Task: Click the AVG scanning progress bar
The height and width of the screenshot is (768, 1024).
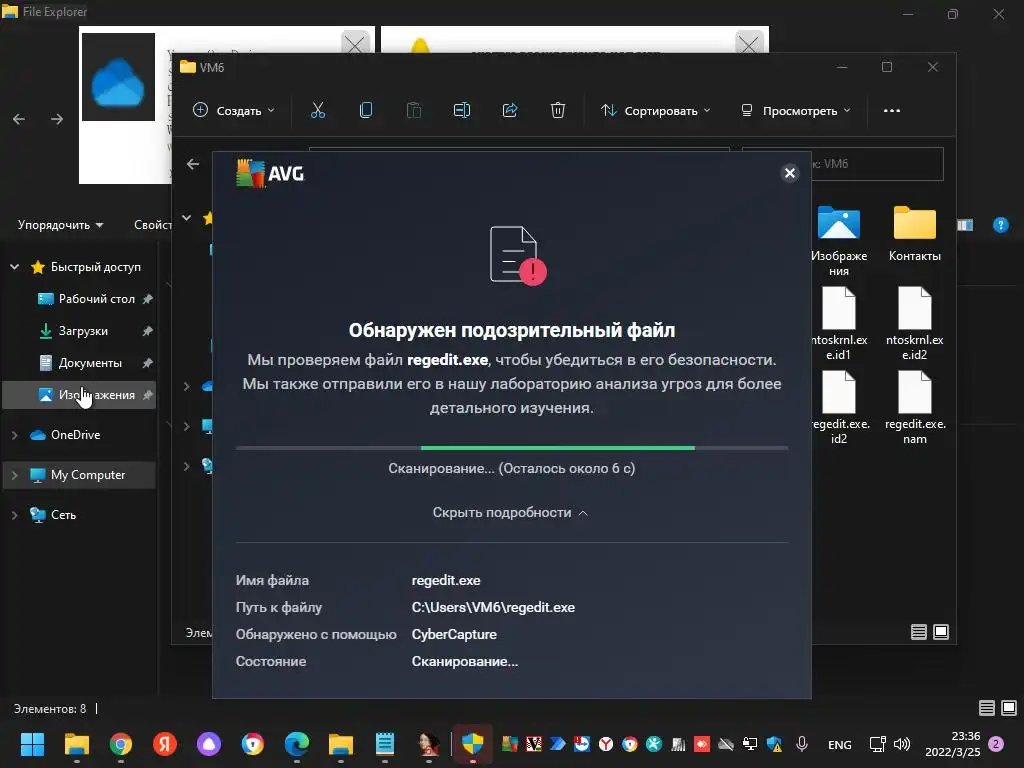Action: [x=511, y=448]
